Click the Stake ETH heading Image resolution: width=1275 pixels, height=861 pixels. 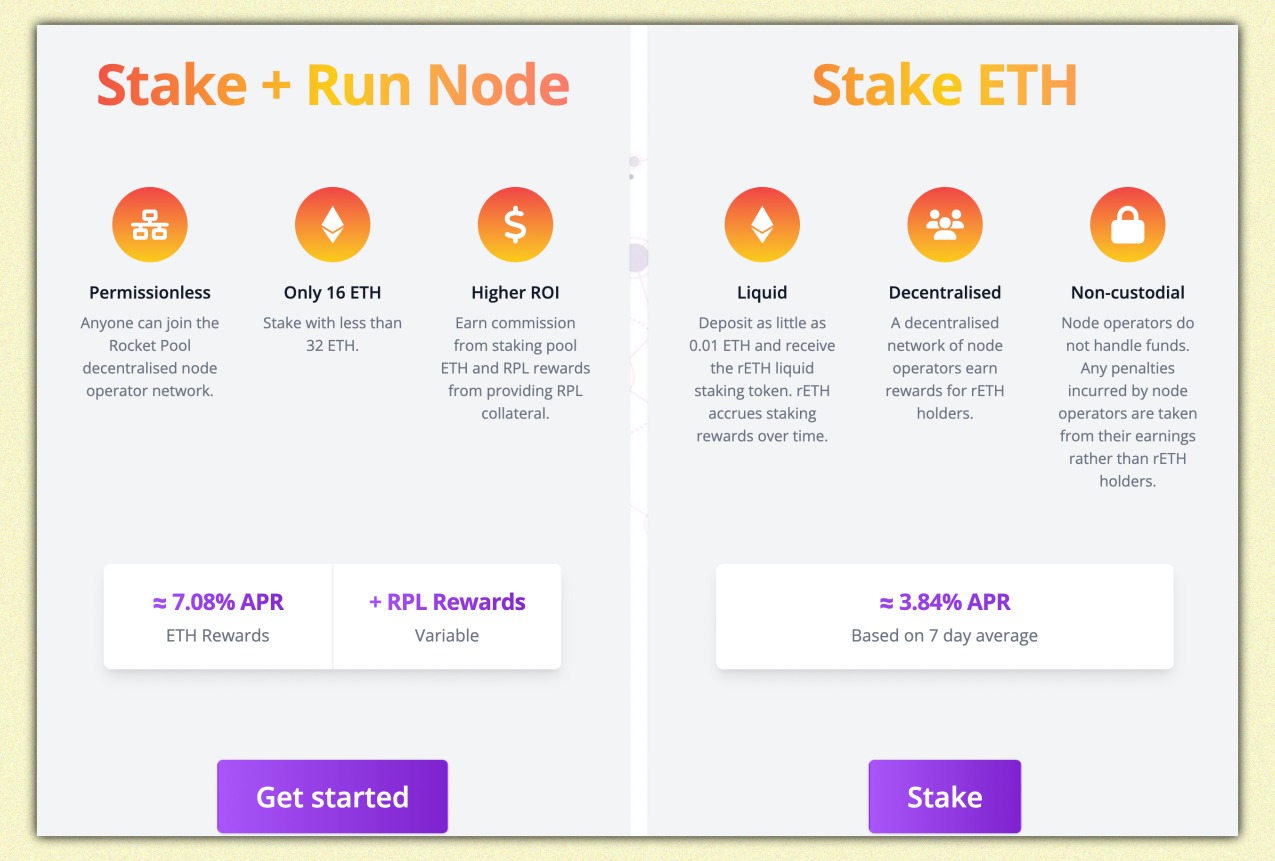pos(944,86)
